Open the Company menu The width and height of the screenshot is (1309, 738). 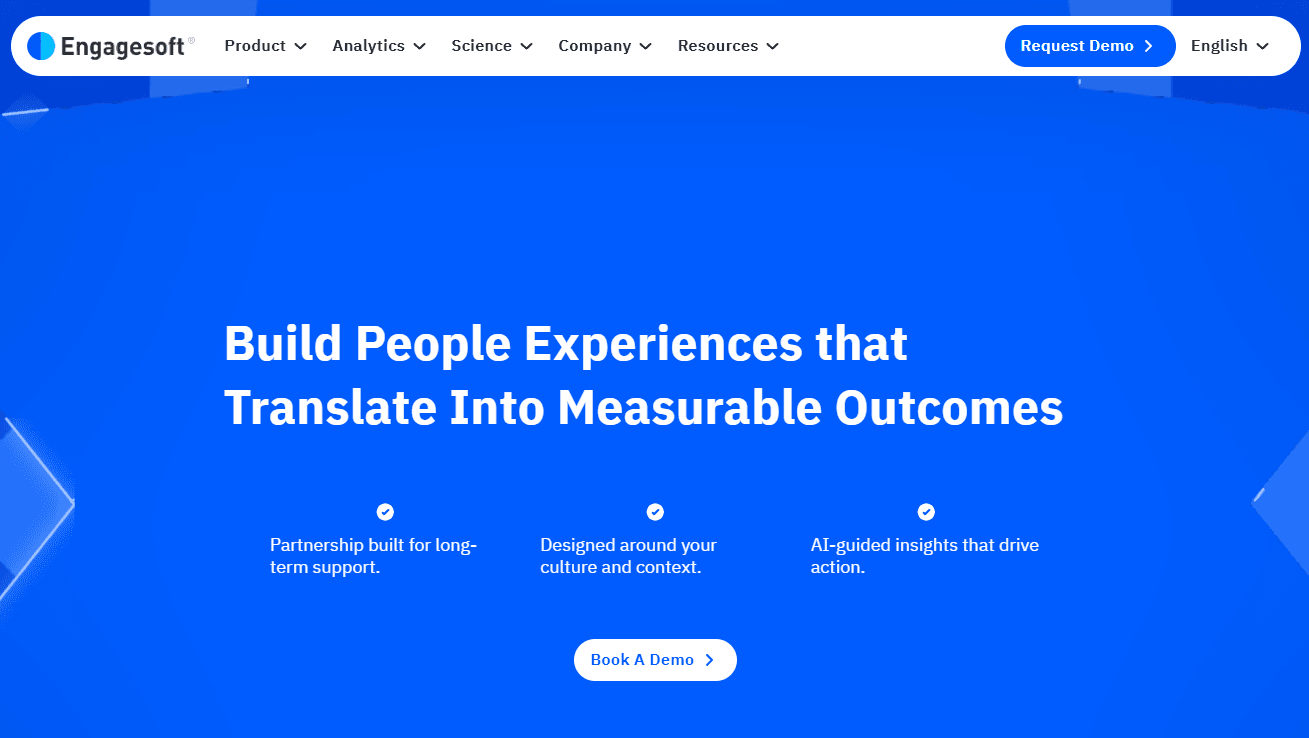coord(605,46)
